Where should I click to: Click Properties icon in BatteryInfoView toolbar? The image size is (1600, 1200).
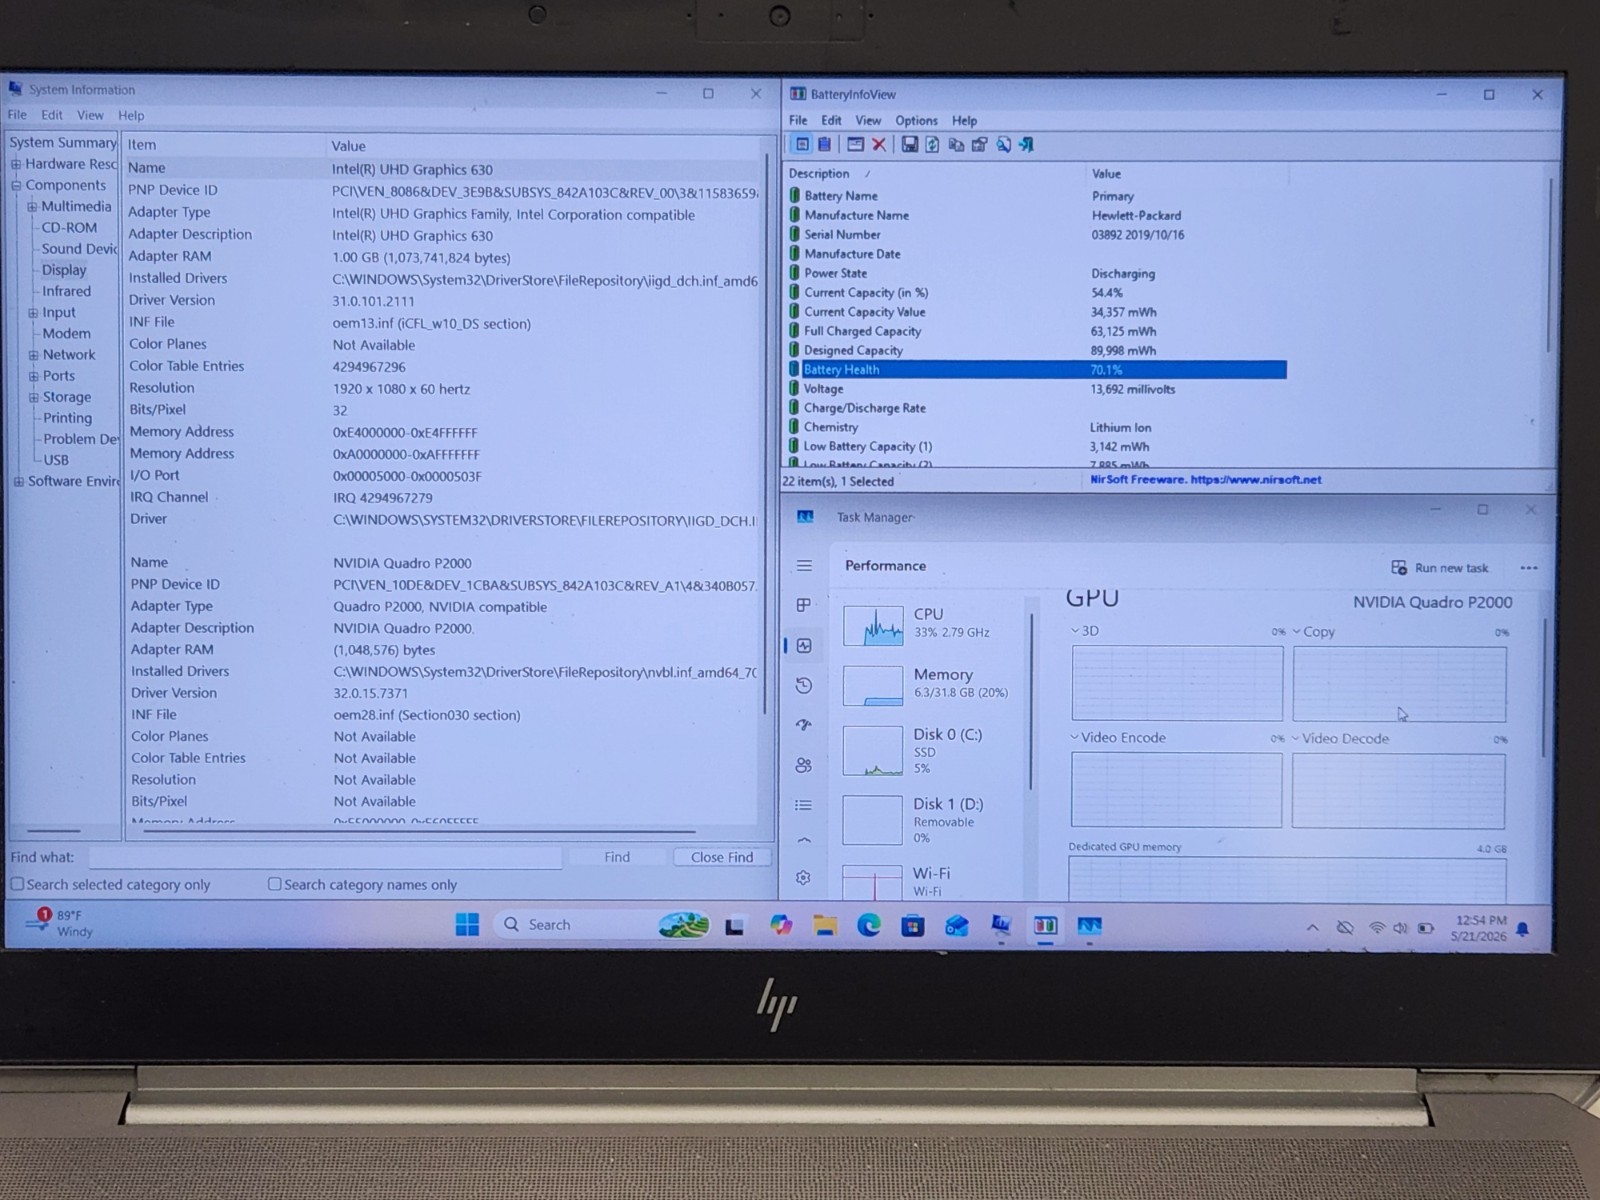point(980,145)
